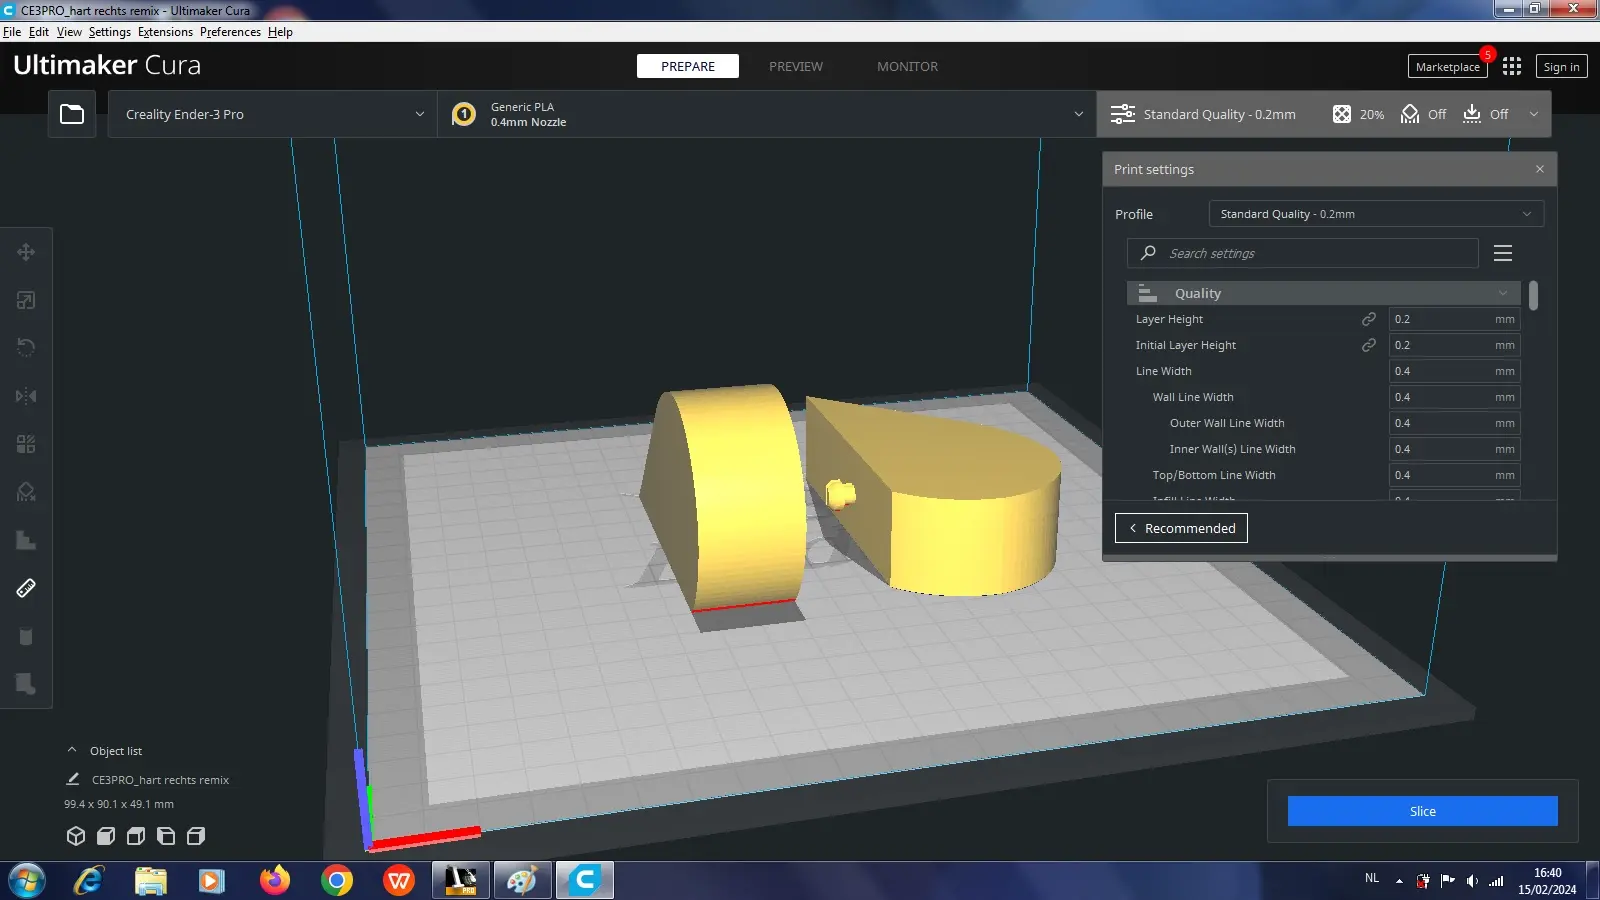Click the Recommended button
The height and width of the screenshot is (900, 1600).
pyautogui.click(x=1181, y=528)
